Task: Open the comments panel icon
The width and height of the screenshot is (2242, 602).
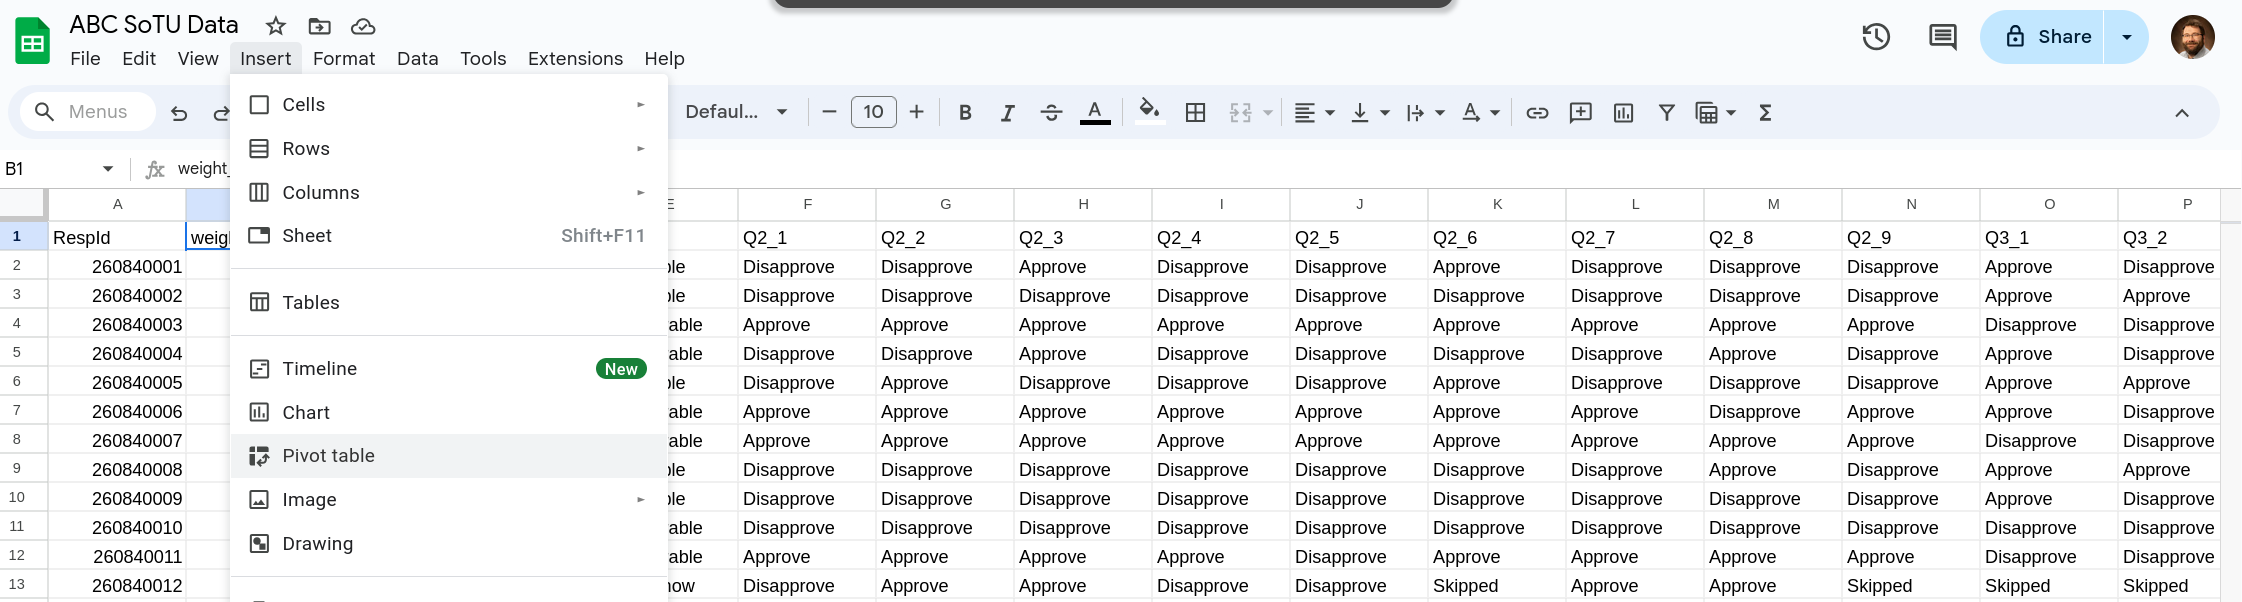Action: point(1942,37)
